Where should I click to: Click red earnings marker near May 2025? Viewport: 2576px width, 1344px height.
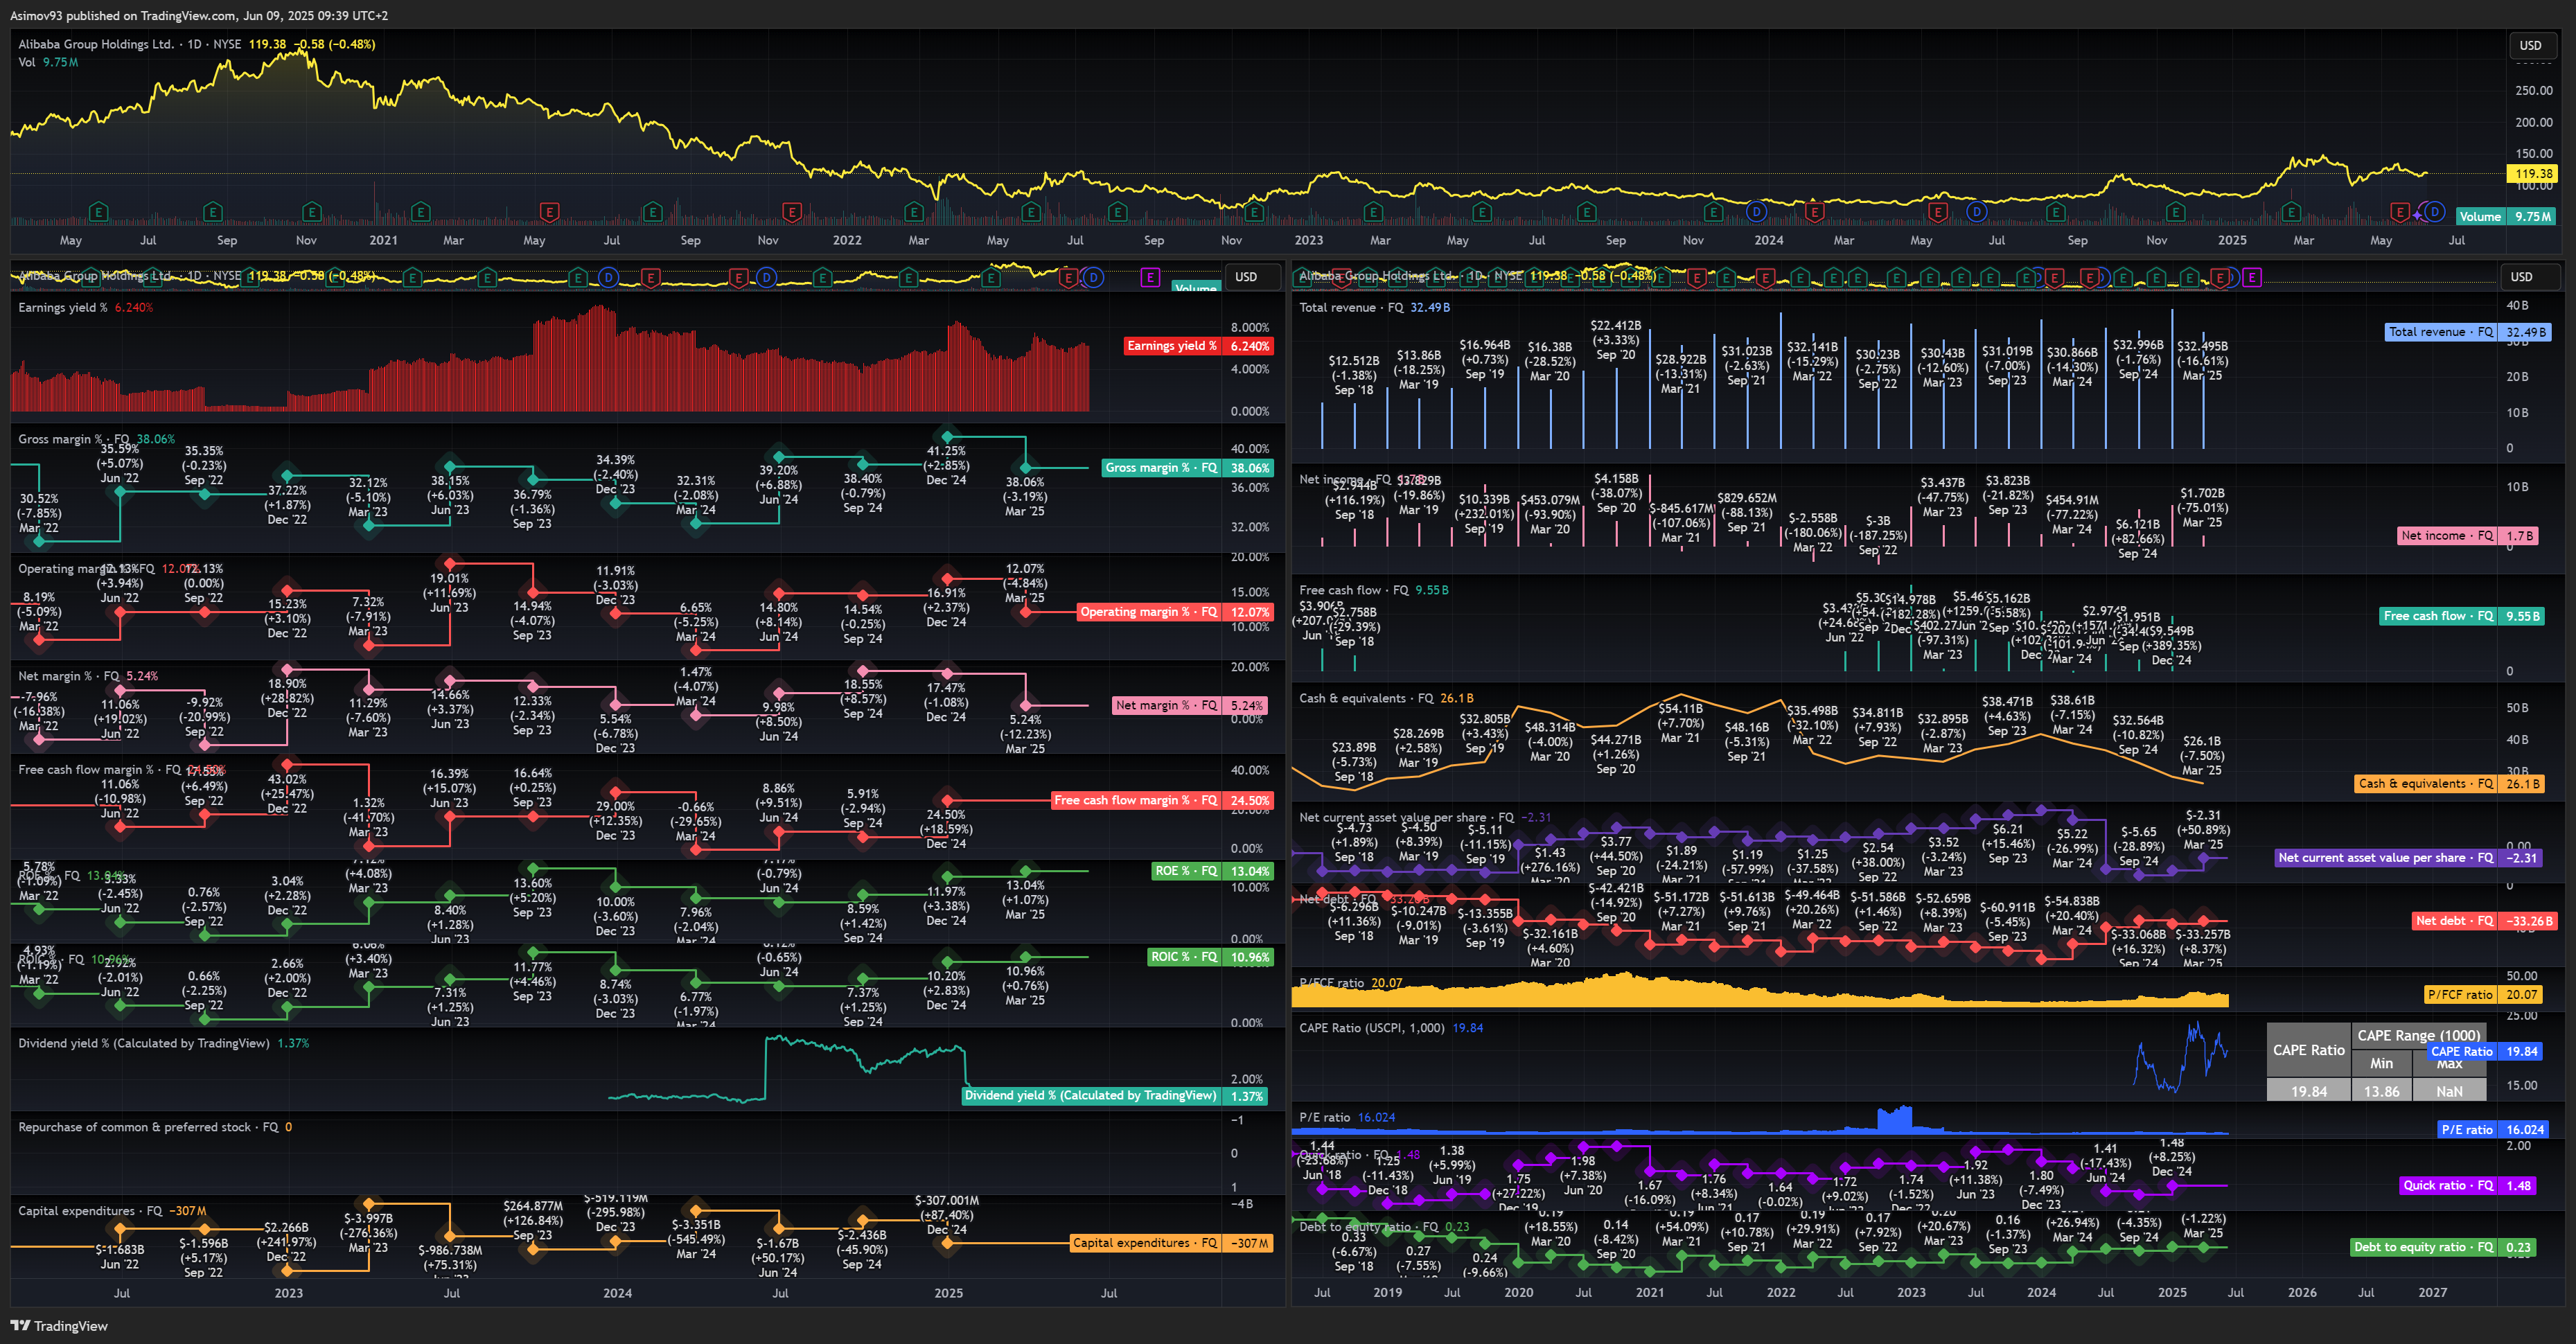click(2399, 212)
